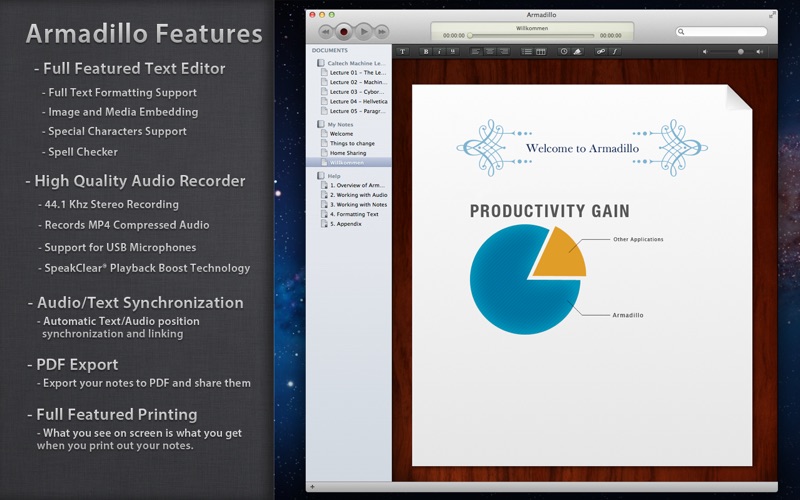Screen dimensions: 800x500
Task: Click the remaining time 00:00:00 on right
Action: pyautogui.click(x=610, y=36)
